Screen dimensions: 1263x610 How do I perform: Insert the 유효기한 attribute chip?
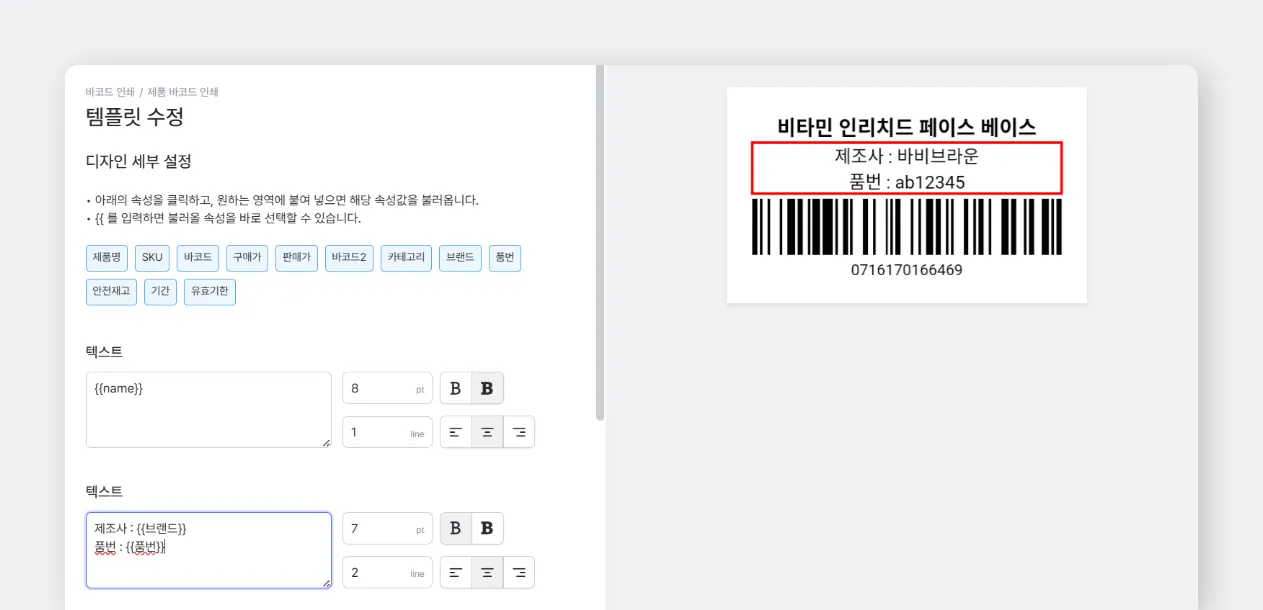(x=209, y=292)
